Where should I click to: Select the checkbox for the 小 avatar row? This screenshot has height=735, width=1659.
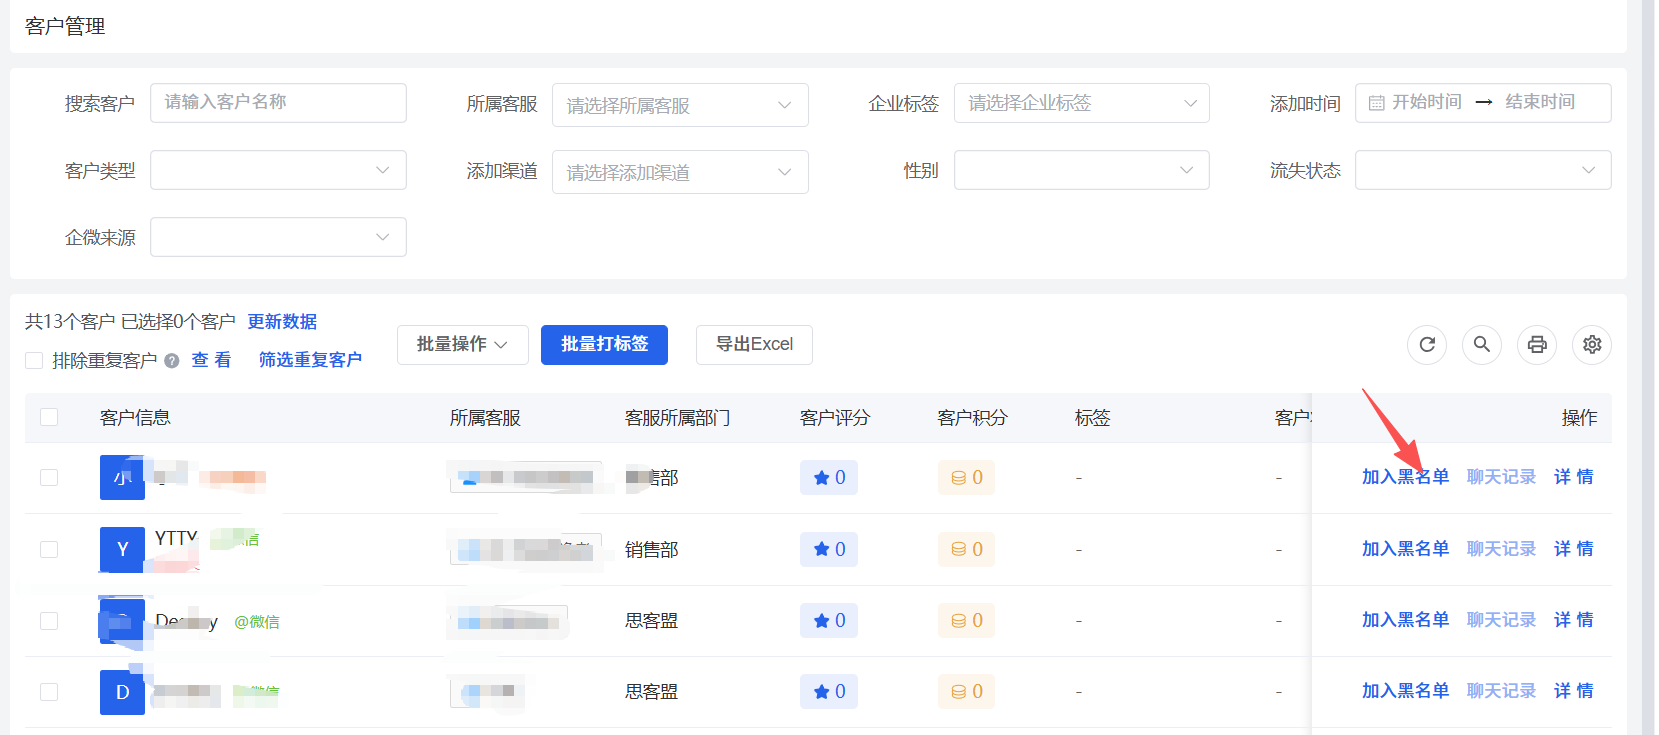pyautogui.click(x=49, y=478)
